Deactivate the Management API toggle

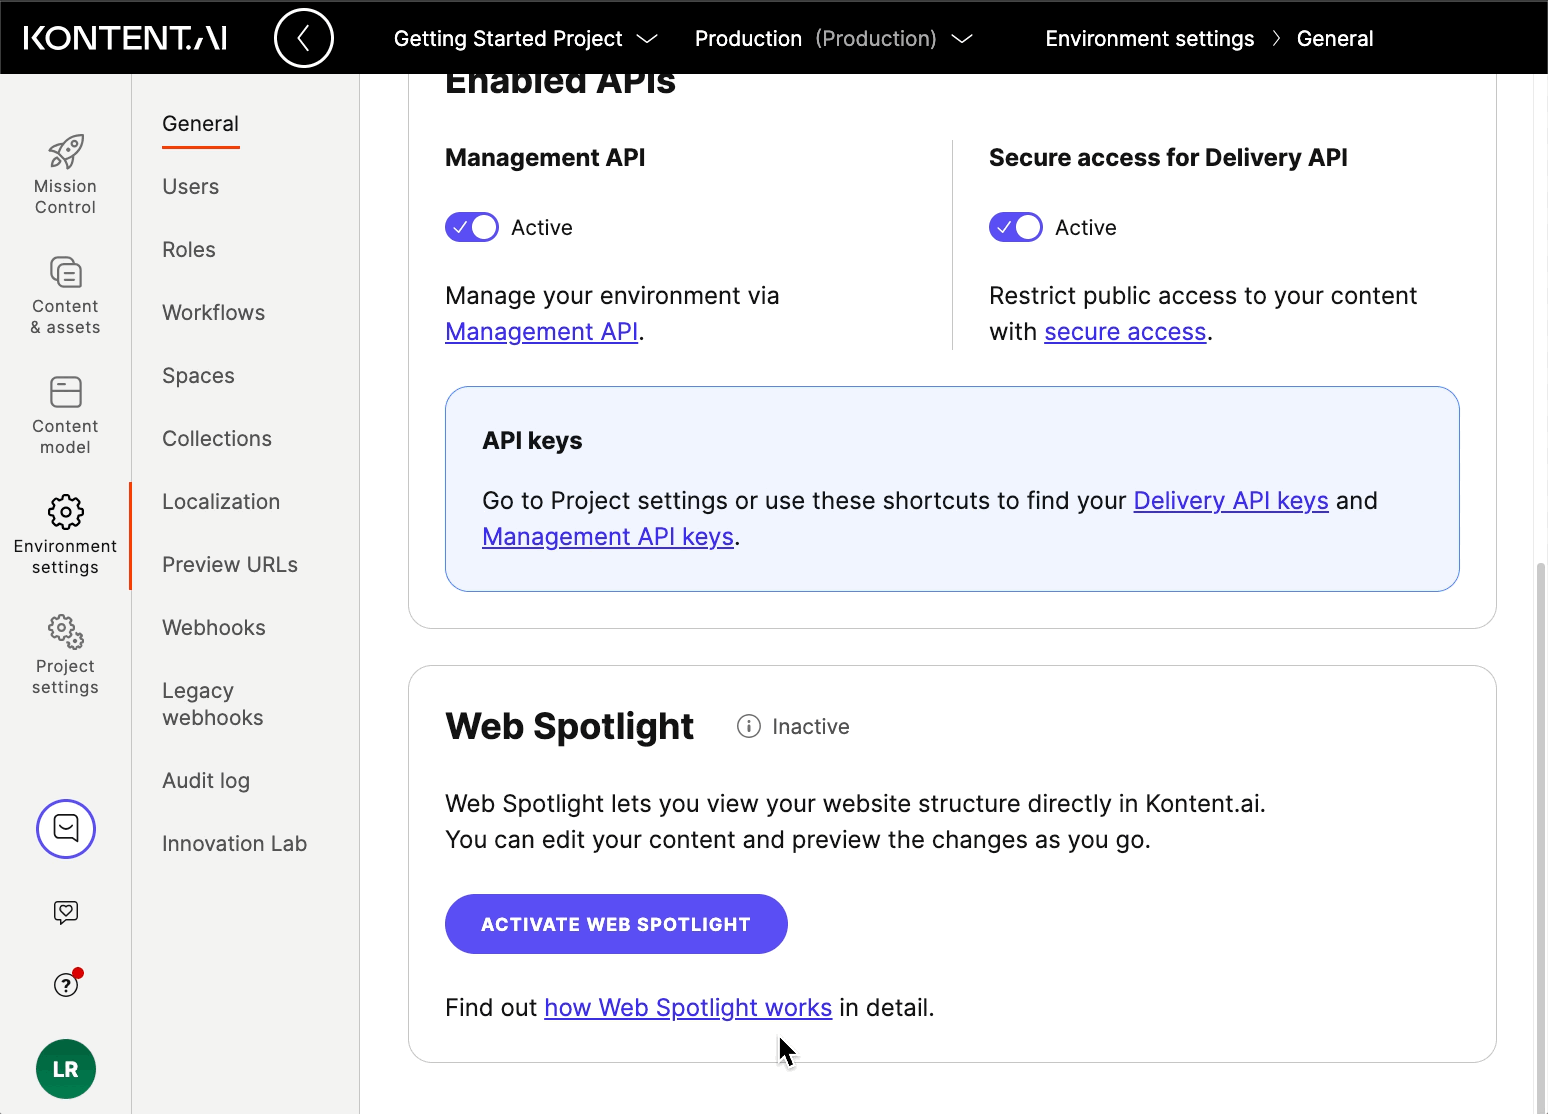click(x=471, y=227)
